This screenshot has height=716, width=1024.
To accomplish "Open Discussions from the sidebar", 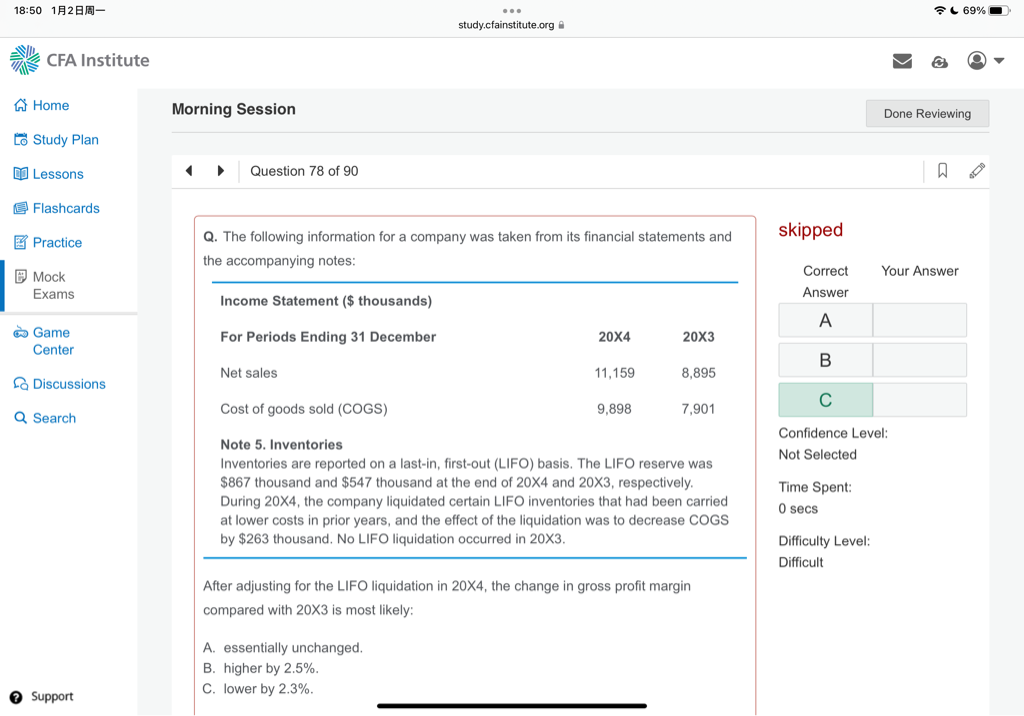I will 68,384.
